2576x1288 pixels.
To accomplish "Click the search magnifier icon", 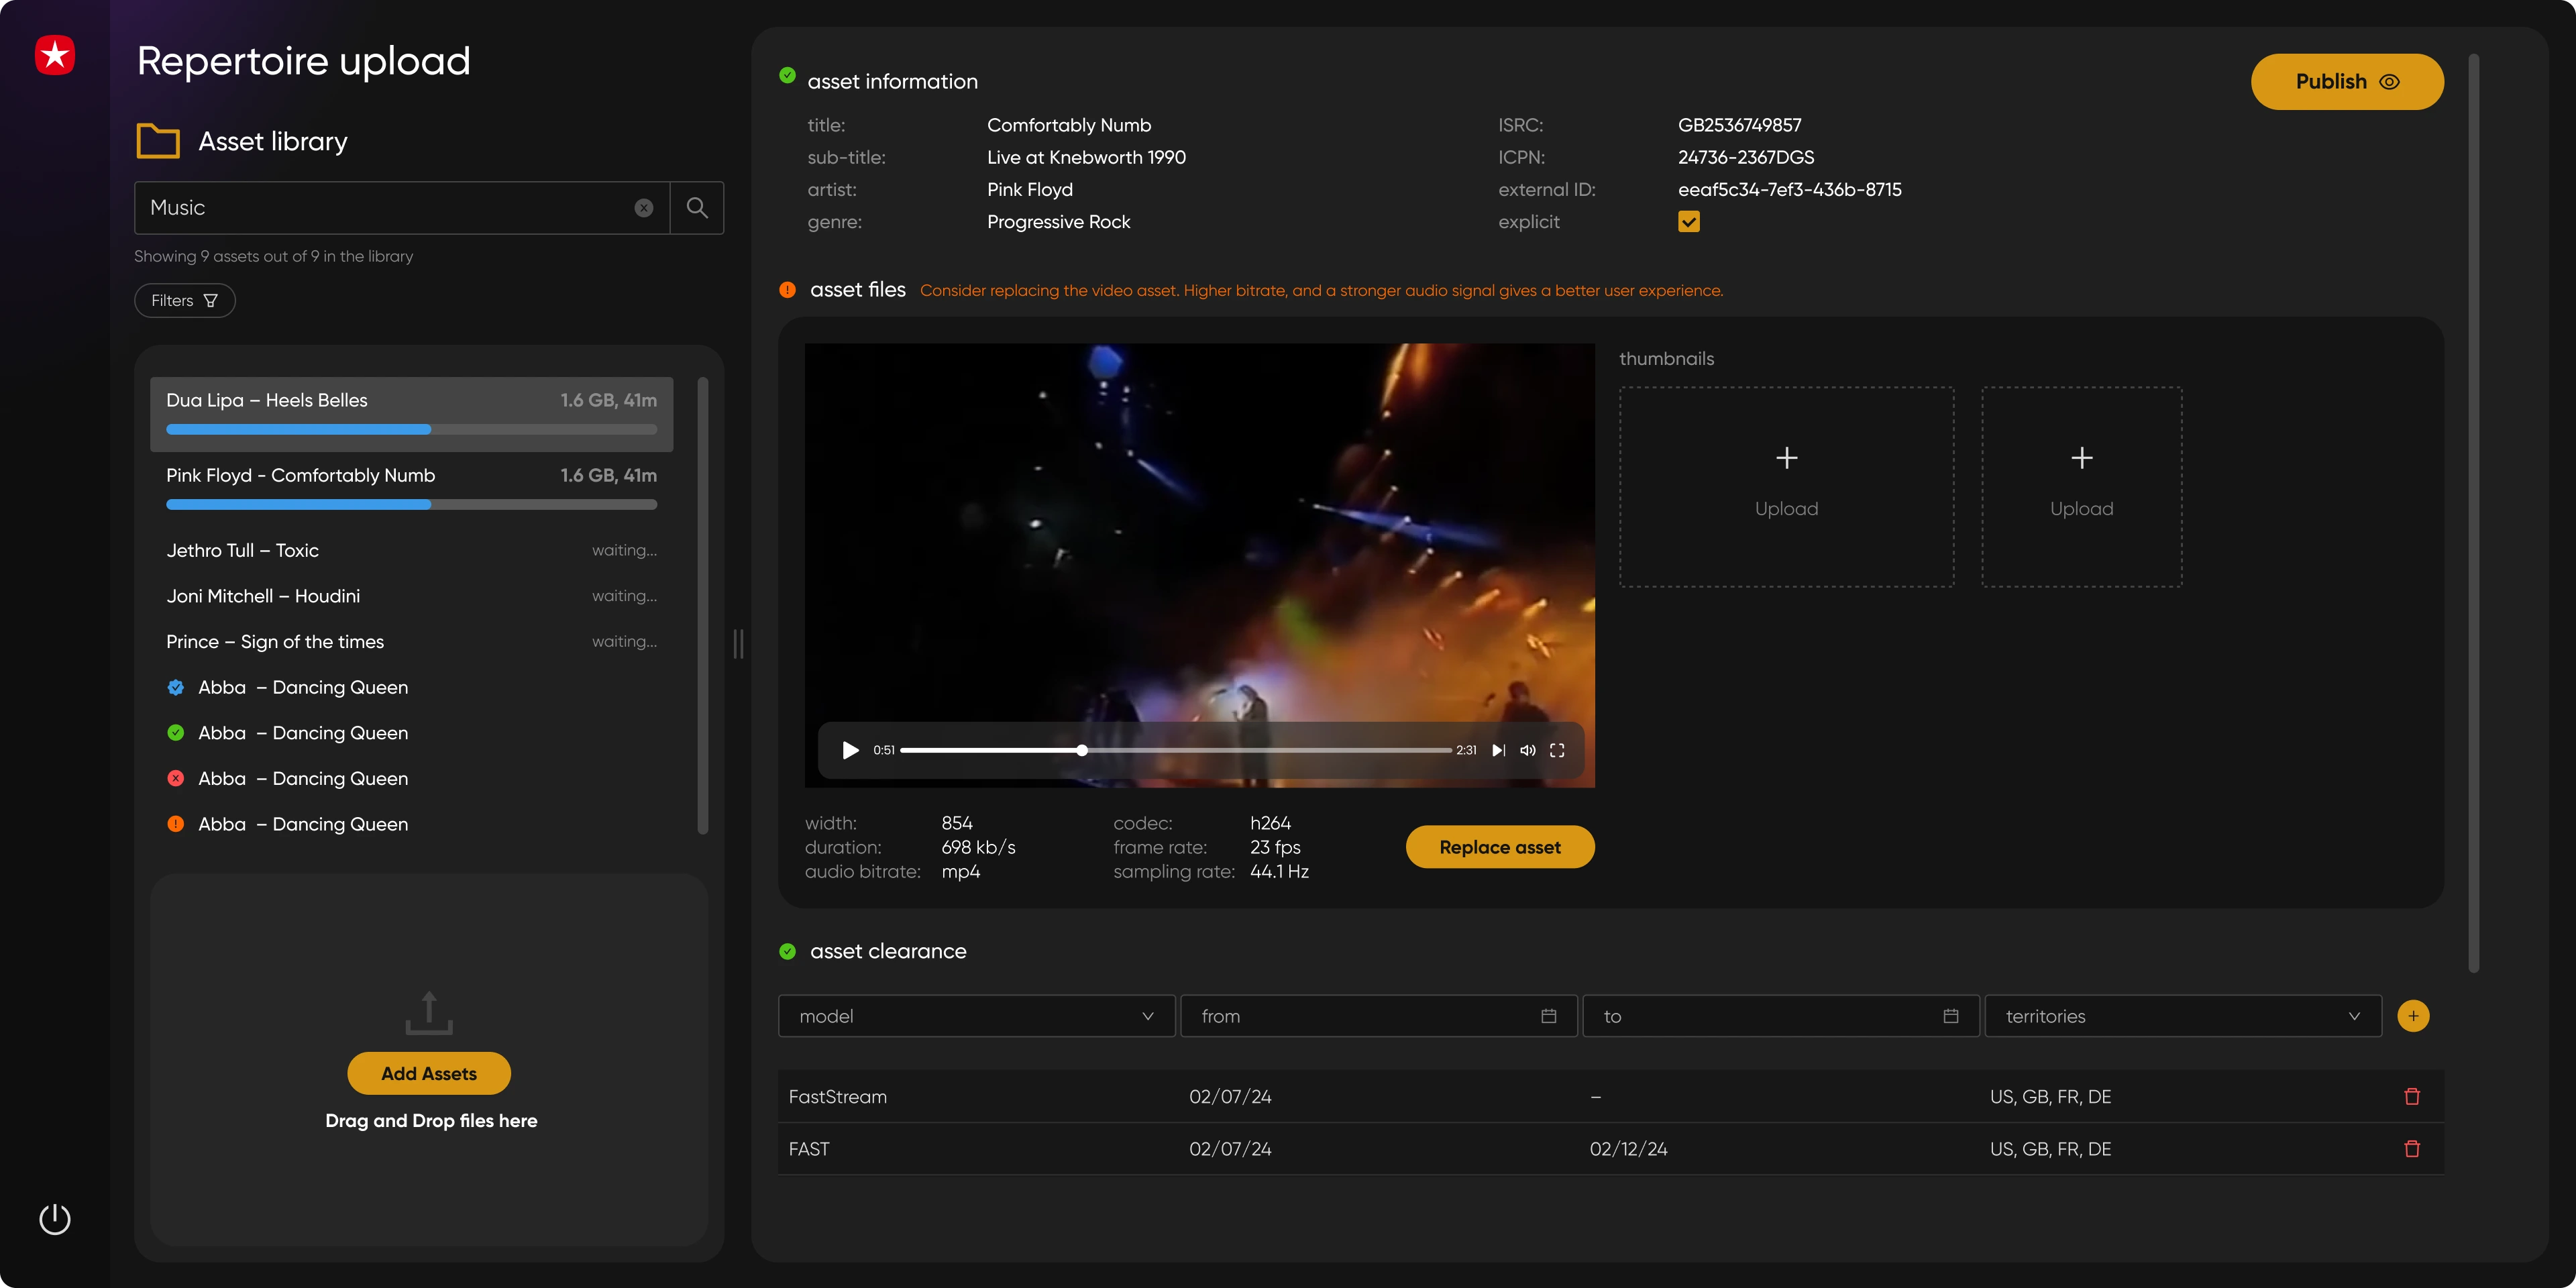I will (x=697, y=207).
